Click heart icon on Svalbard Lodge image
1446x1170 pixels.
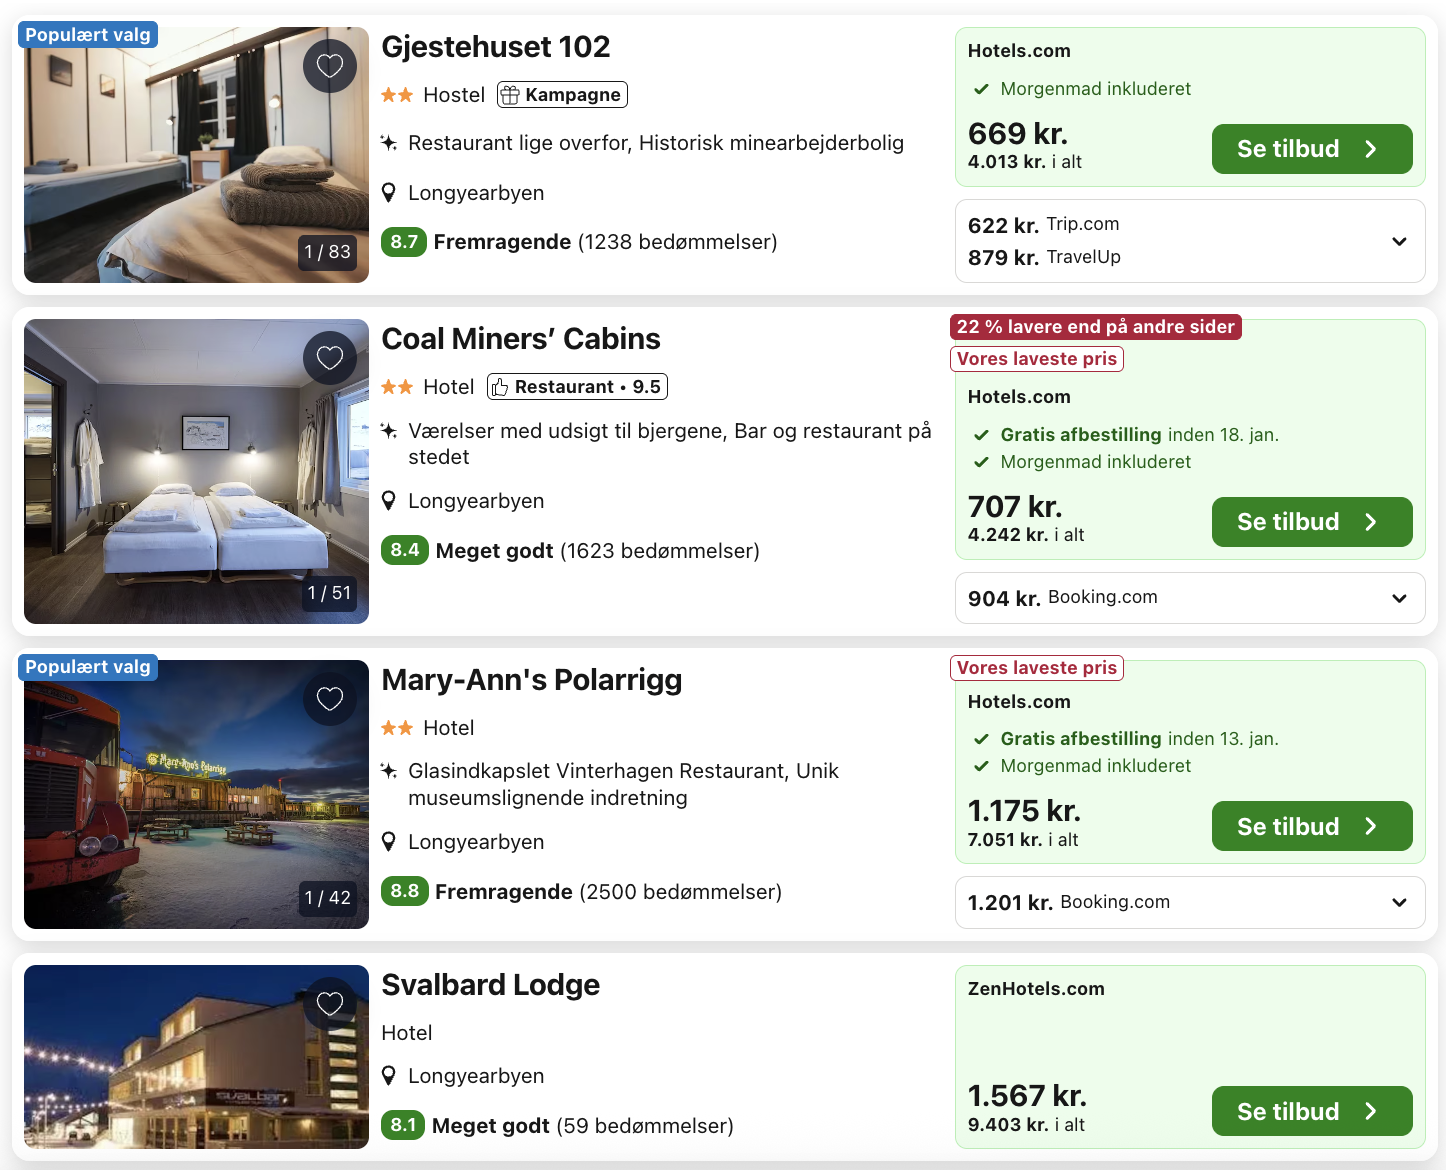coord(330,1004)
